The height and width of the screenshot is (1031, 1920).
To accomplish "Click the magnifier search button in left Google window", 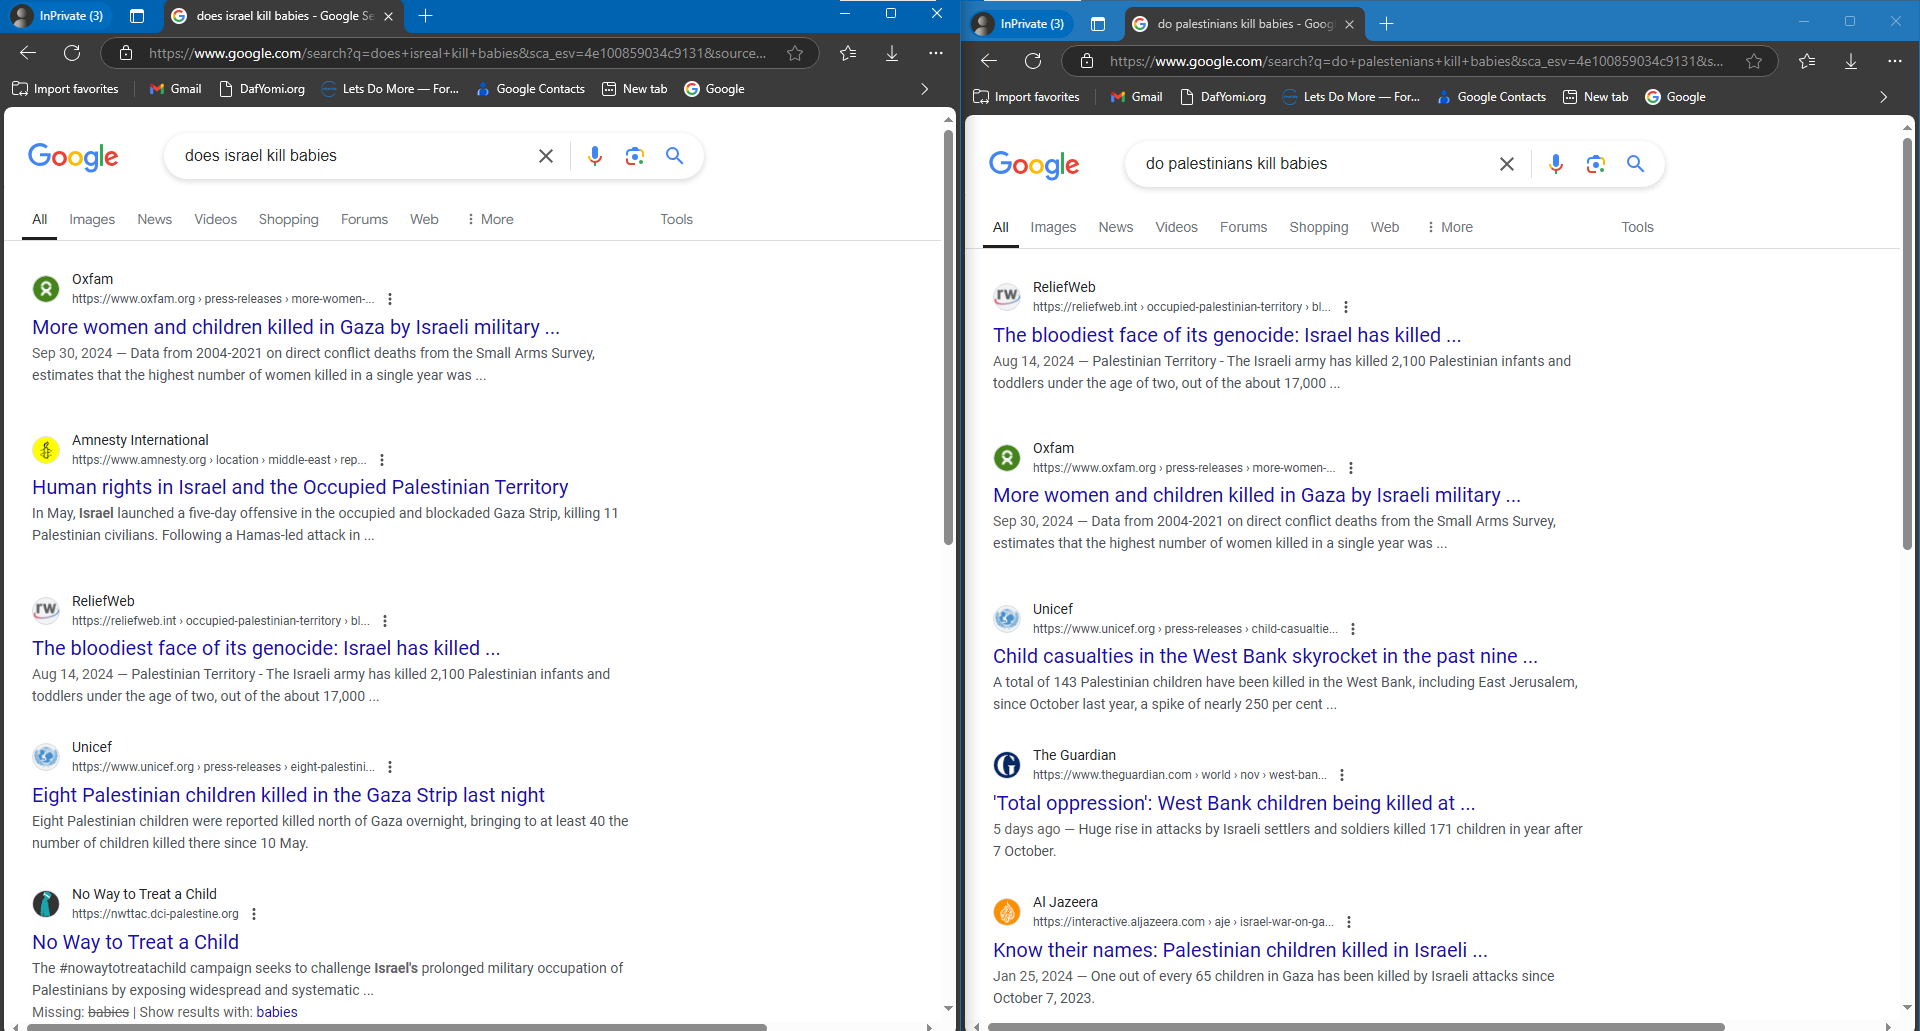I will [675, 156].
